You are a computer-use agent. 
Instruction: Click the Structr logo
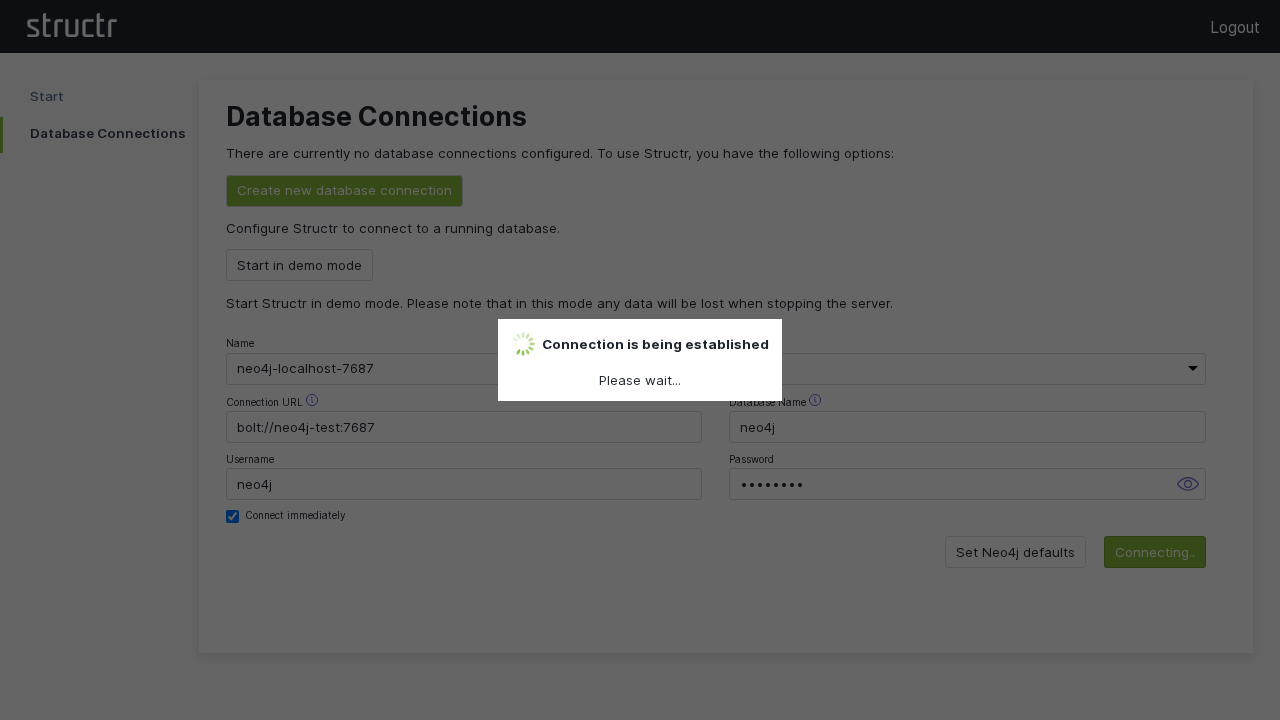(72, 26)
